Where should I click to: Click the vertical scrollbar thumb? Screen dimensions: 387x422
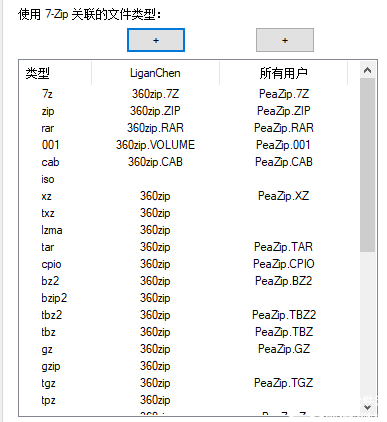tap(368, 165)
